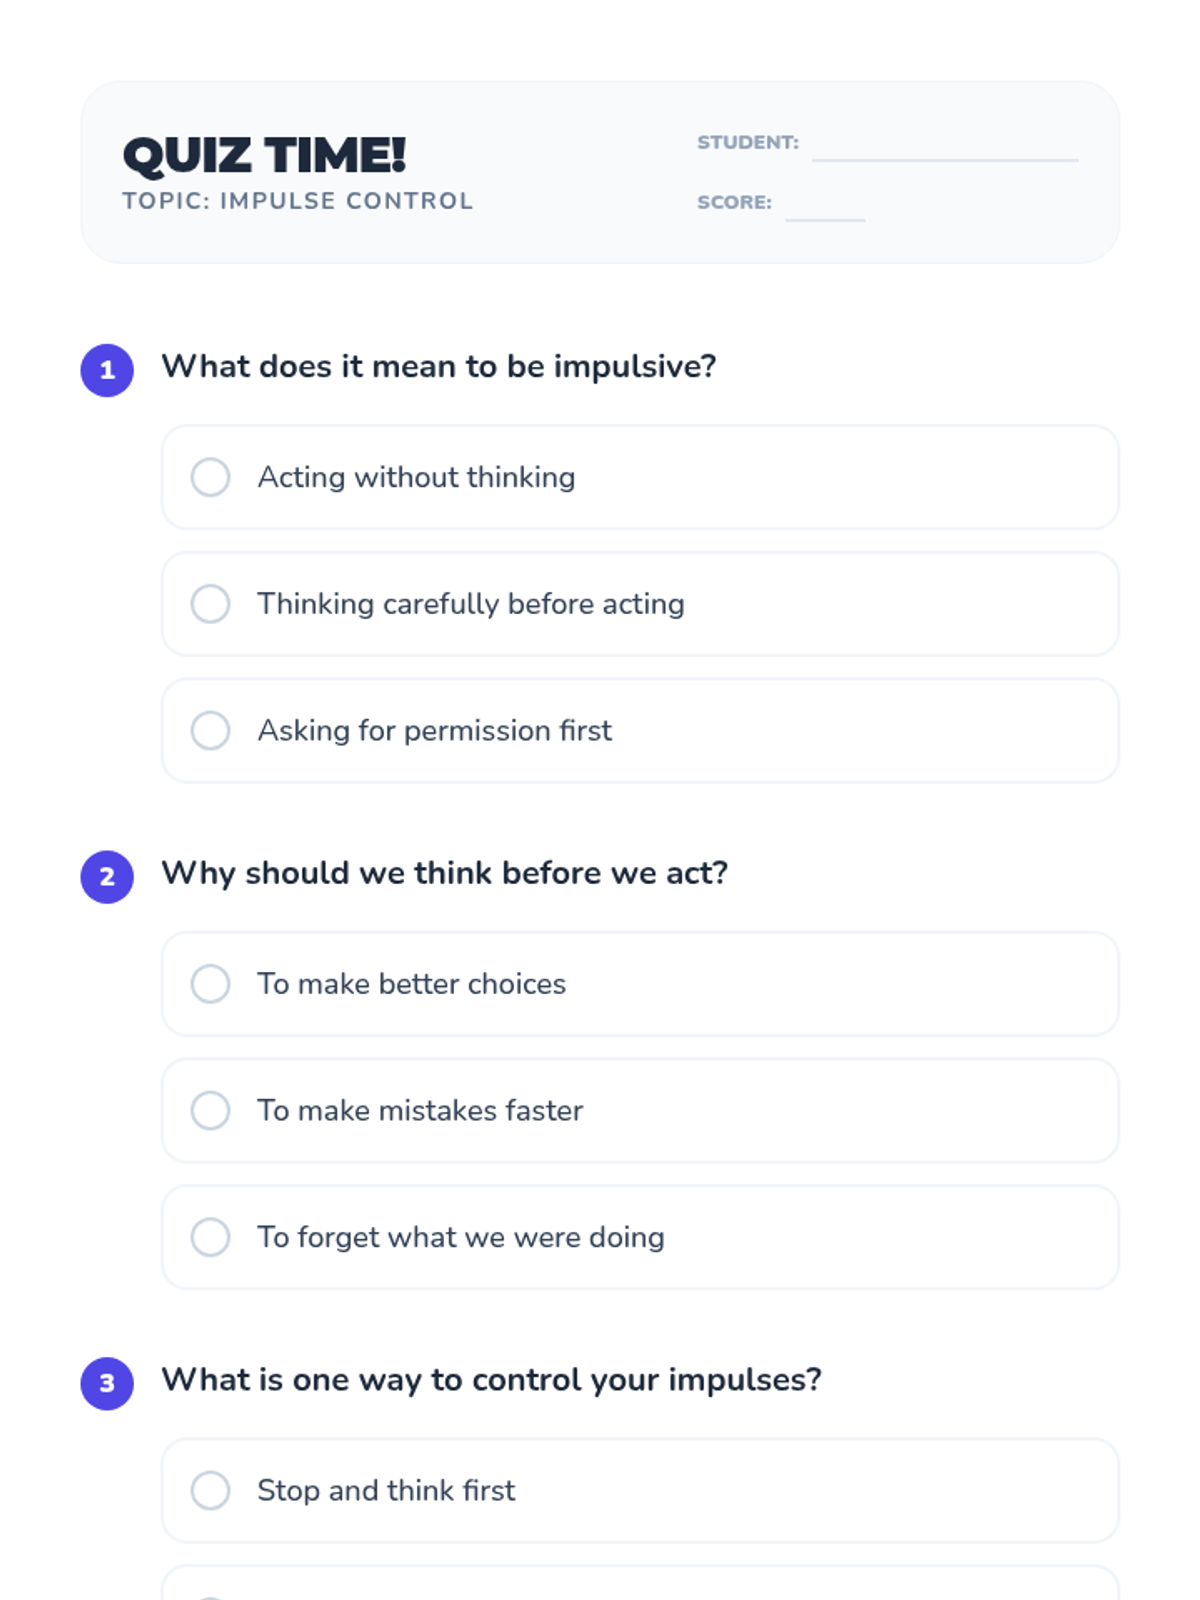
Task: Click the "Score:" label
Action: point(734,202)
